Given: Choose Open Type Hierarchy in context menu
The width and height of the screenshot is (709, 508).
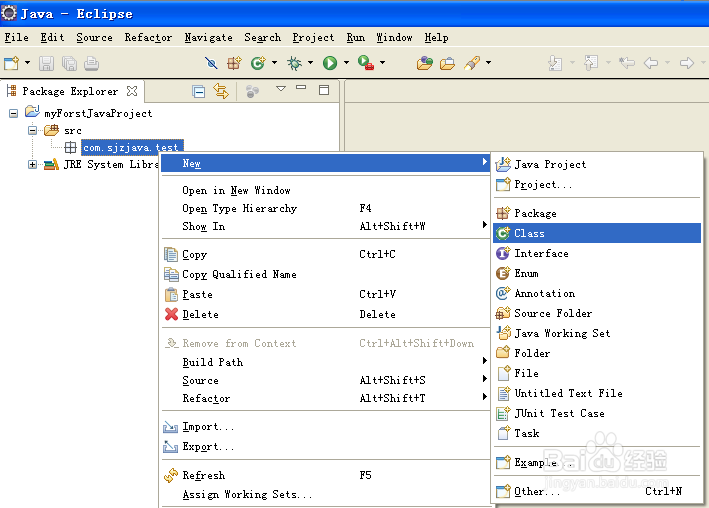Looking at the screenshot, I should (x=325, y=209).
